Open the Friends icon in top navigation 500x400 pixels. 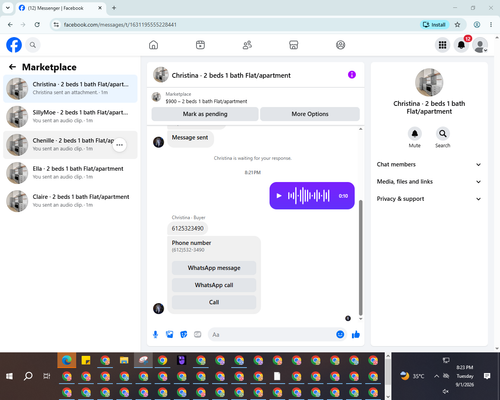pyautogui.click(x=247, y=45)
